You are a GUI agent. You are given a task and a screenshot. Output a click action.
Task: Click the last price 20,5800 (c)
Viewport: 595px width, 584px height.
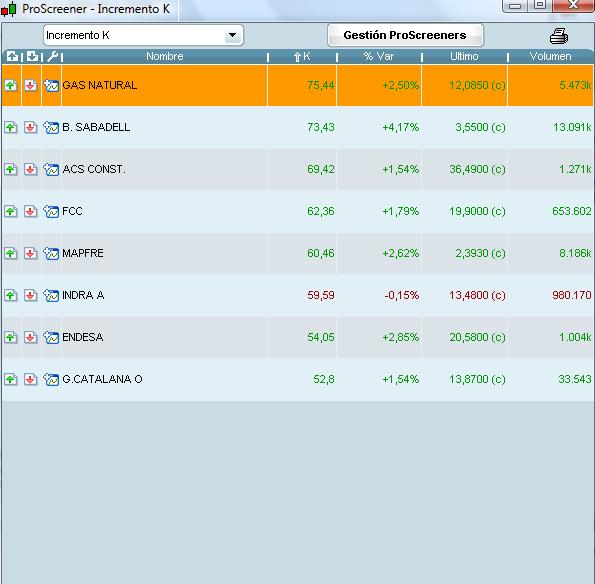(x=477, y=337)
